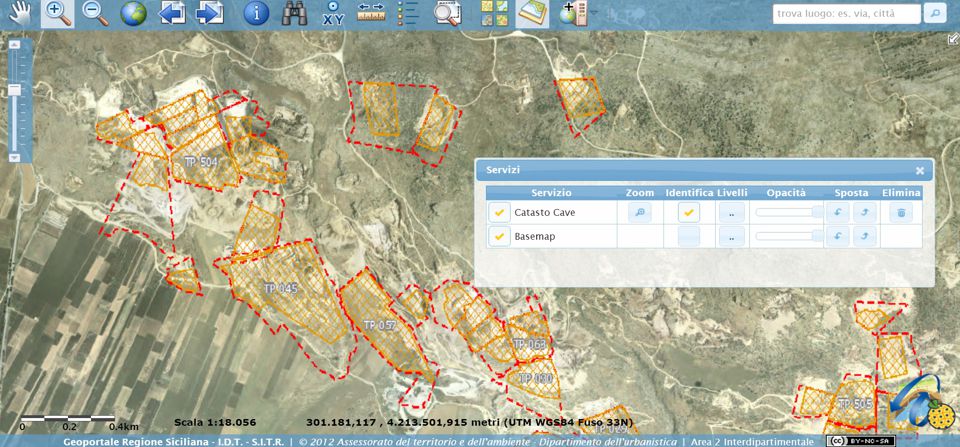The image size is (960, 447).
Task: Go to previous map view arrow
Action: pos(172,14)
